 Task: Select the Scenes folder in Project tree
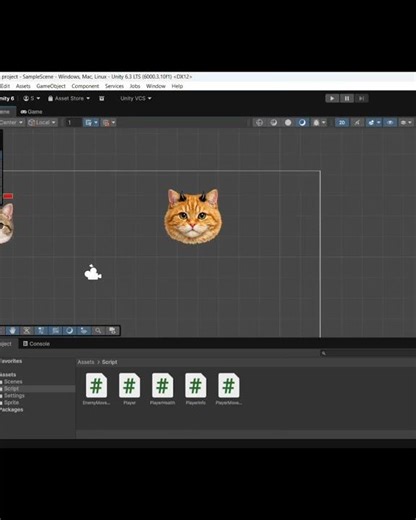[x=13, y=382]
